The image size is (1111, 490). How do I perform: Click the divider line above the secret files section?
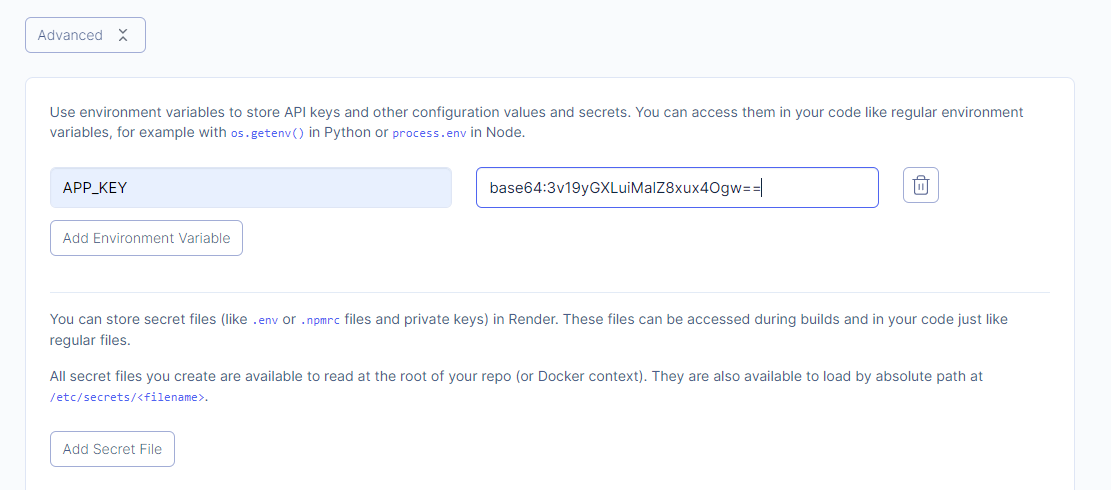[x=550, y=292]
